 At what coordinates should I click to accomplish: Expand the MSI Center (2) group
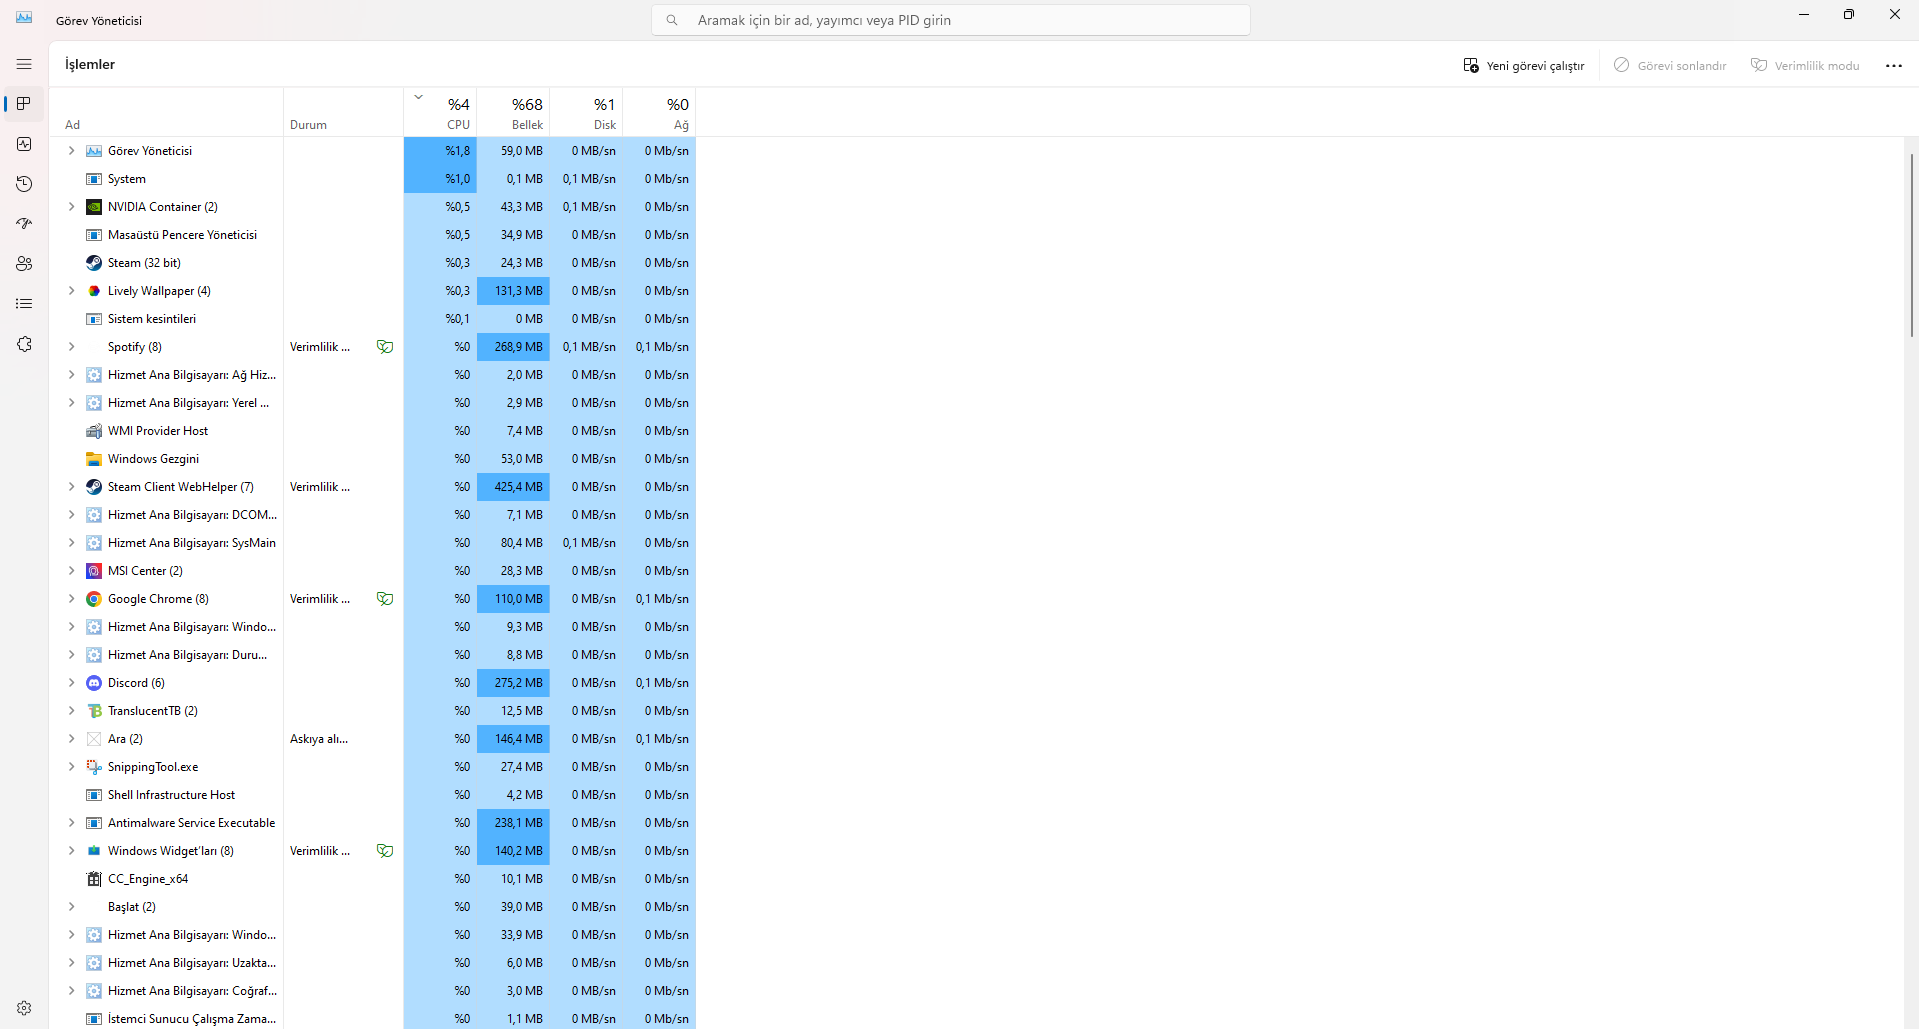71,571
